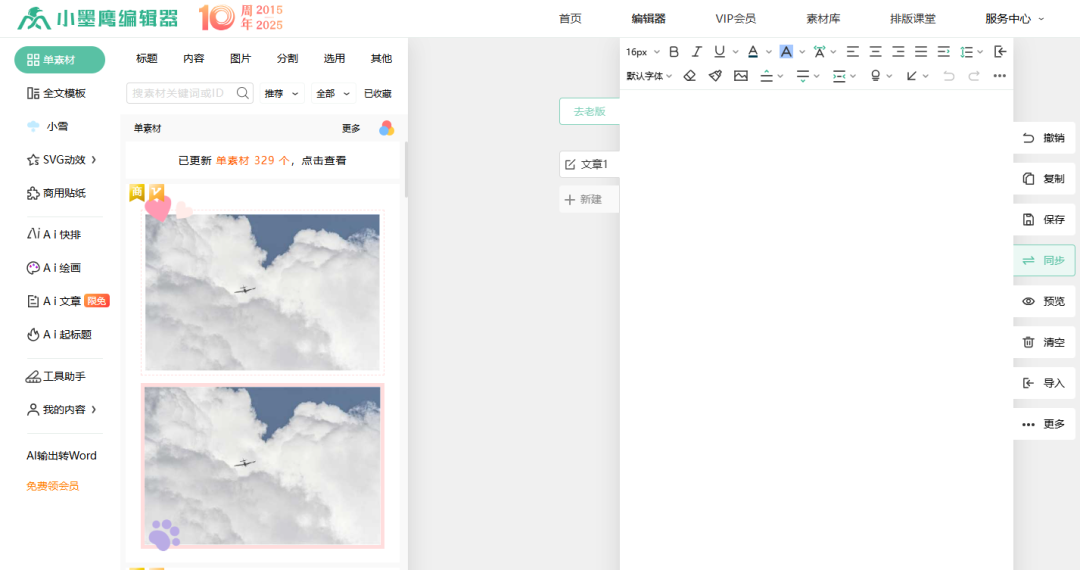Align text center
The width and height of the screenshot is (1080, 570).
875,52
